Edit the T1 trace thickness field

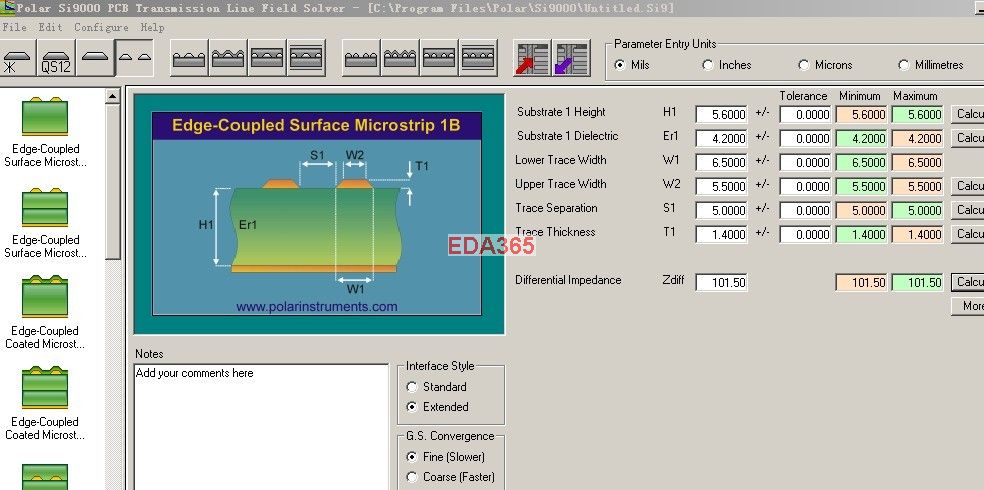click(x=721, y=235)
